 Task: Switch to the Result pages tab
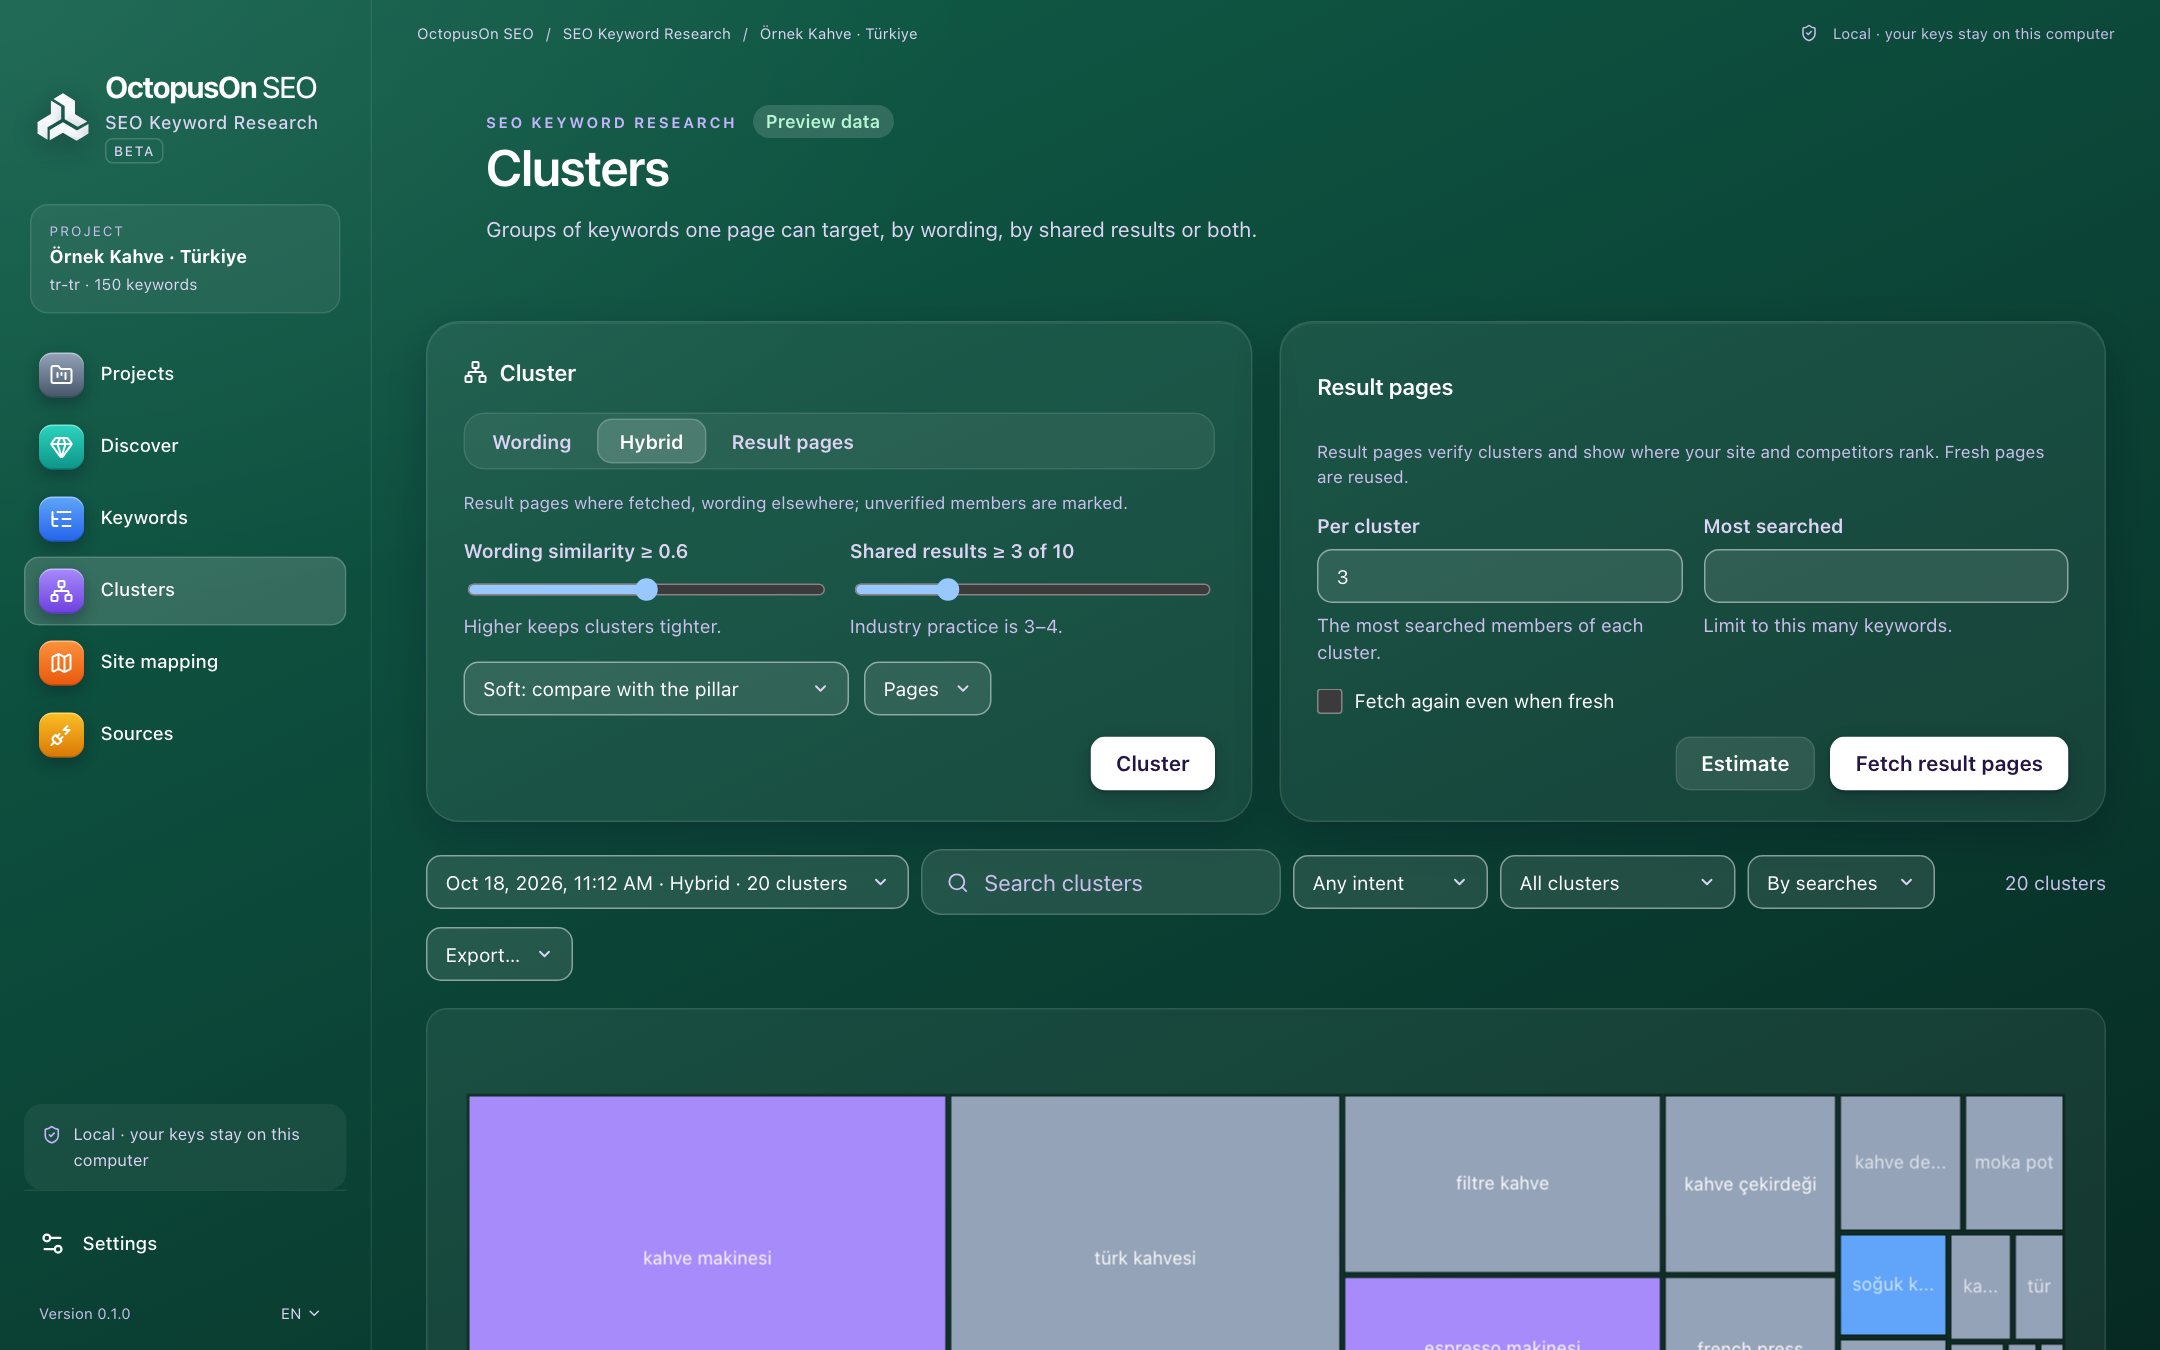792,442
